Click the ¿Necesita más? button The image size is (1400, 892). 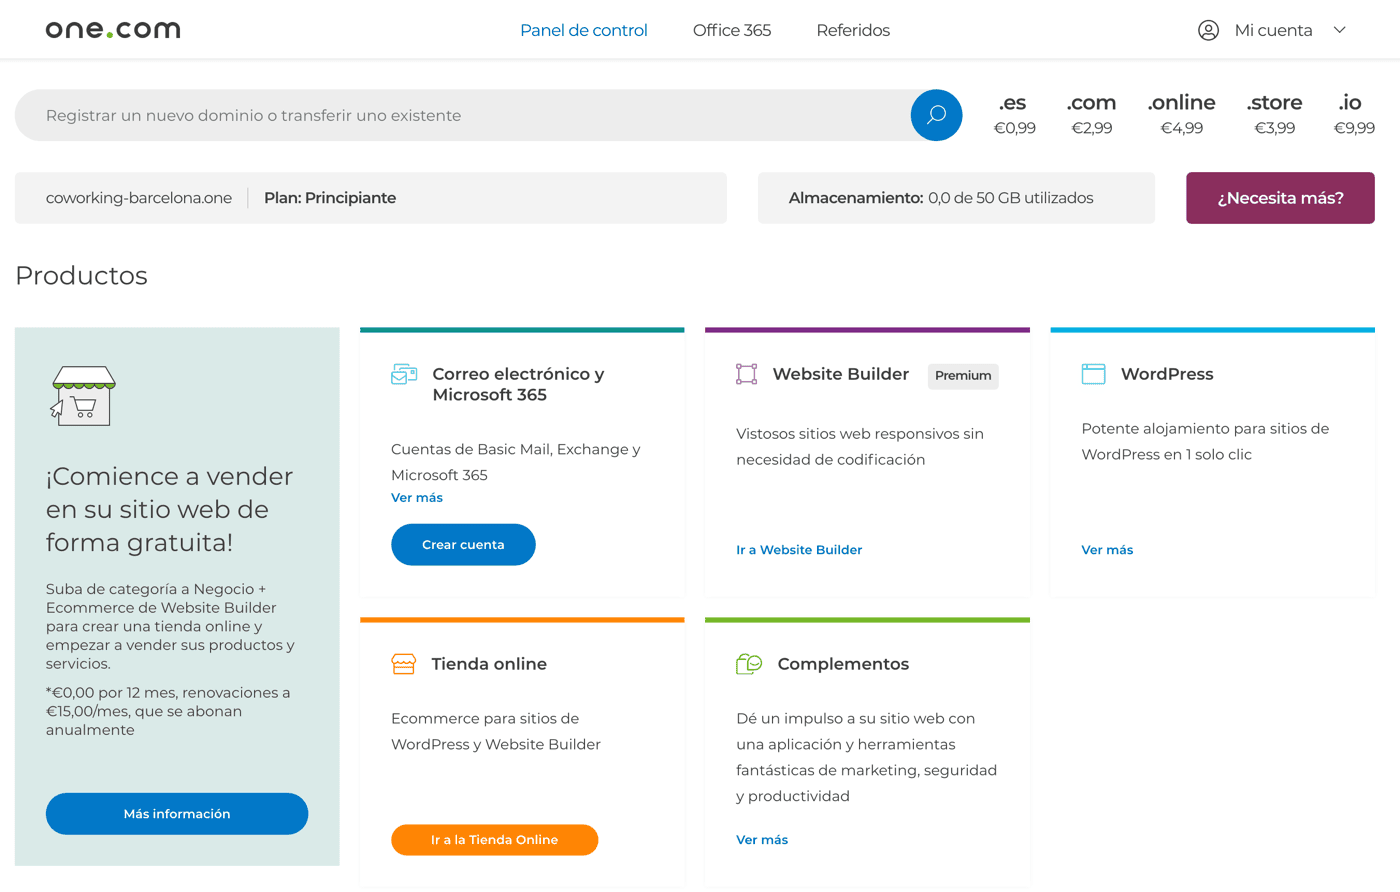pos(1280,198)
